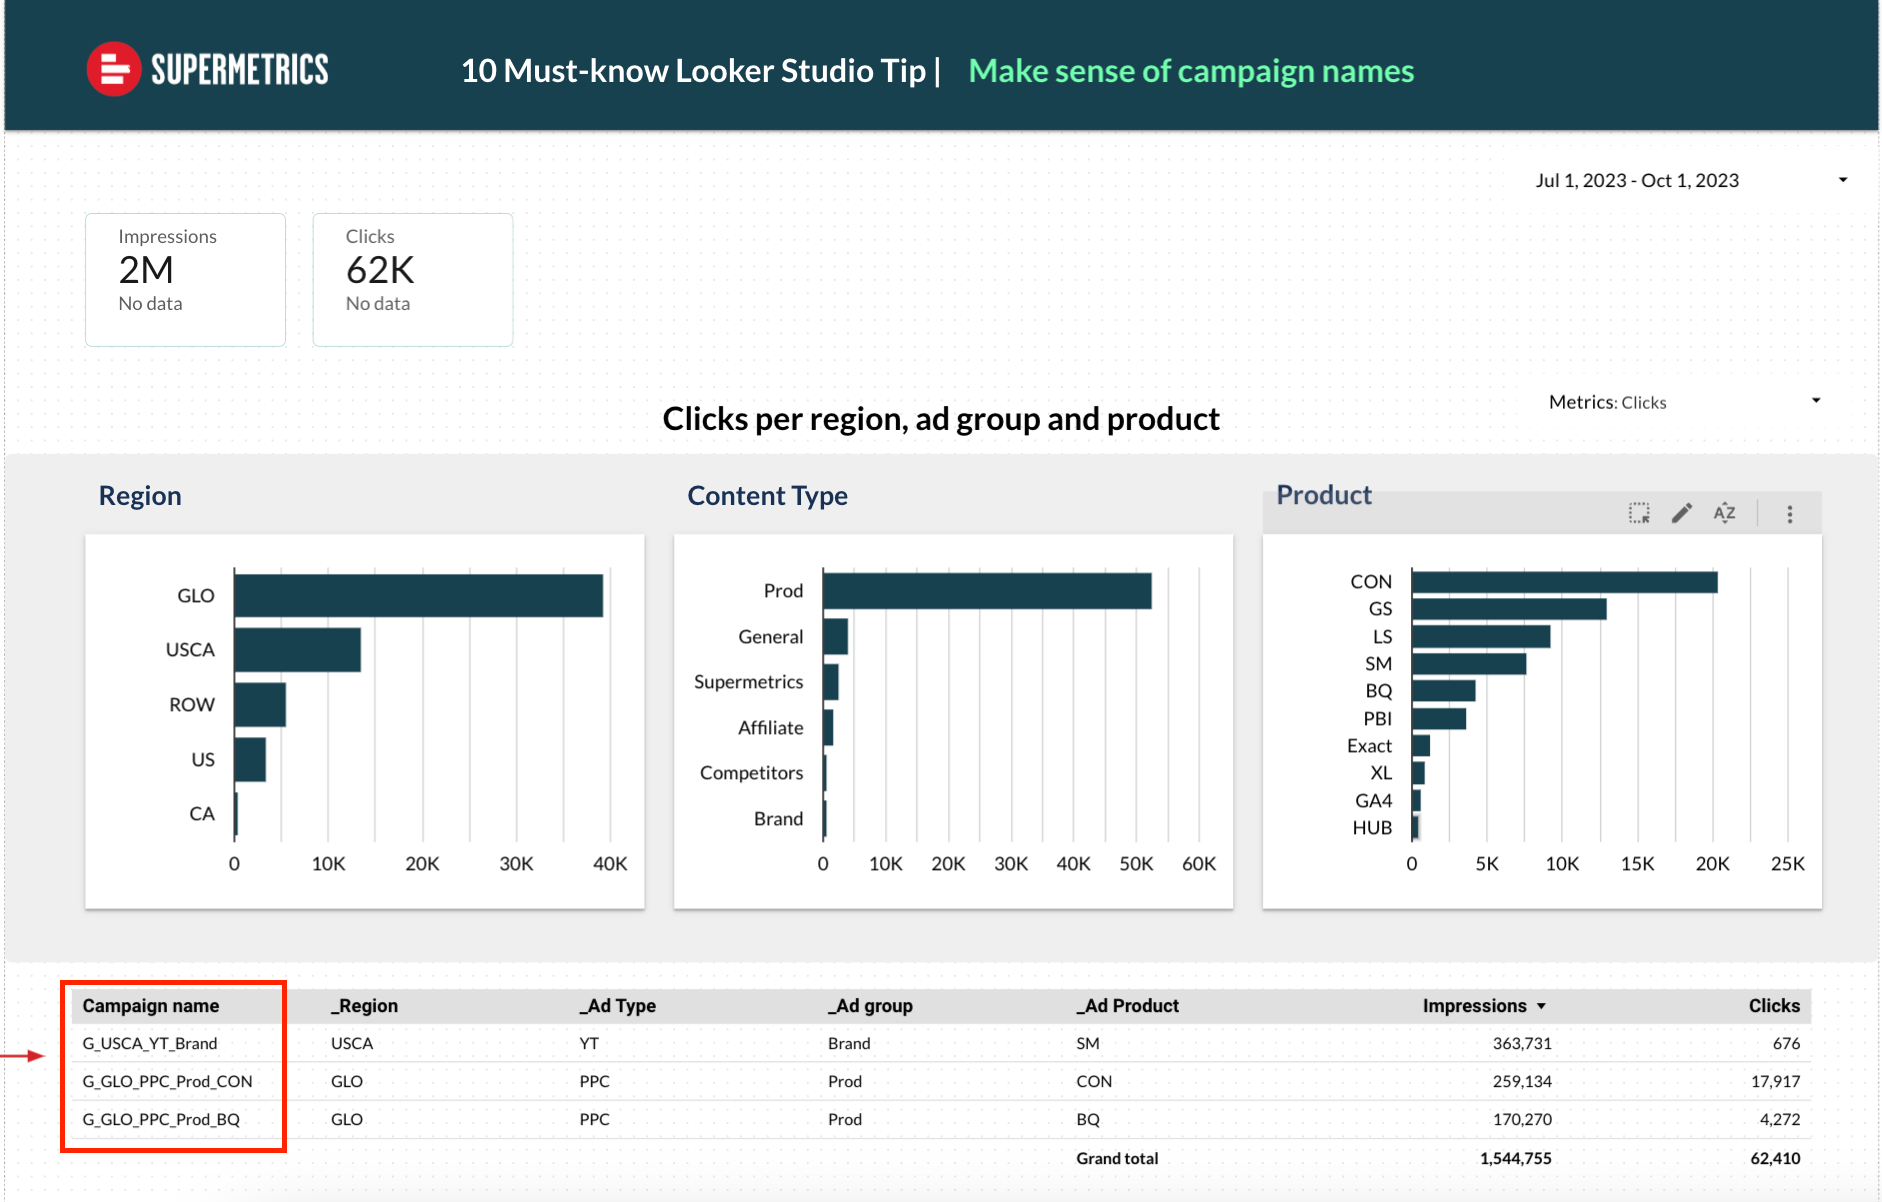Select the GLO bar in Region chart
This screenshot has height=1202, width=1882.
418,596
